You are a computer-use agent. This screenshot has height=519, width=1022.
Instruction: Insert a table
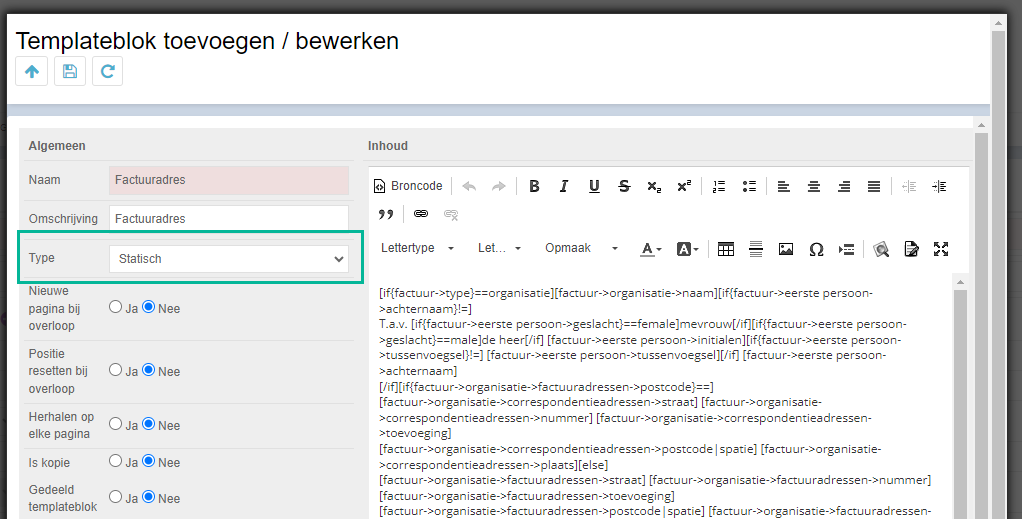(x=725, y=248)
